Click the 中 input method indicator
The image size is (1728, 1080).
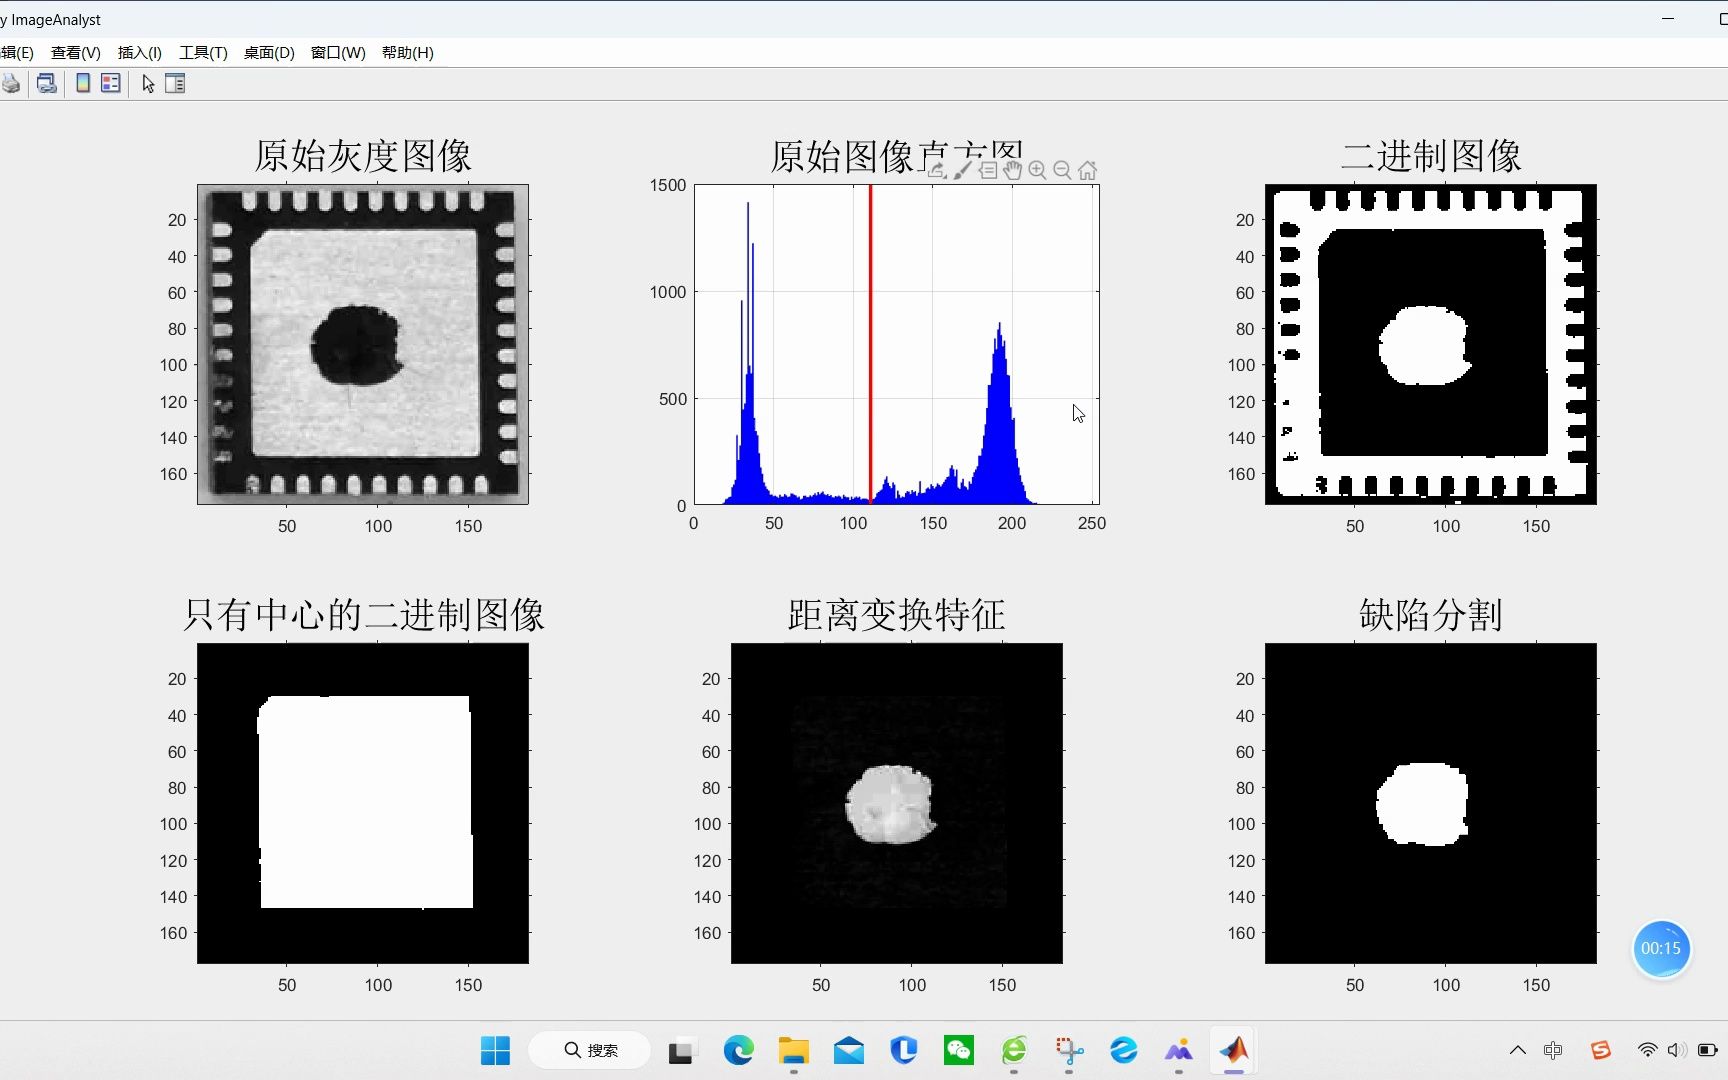[1553, 1050]
